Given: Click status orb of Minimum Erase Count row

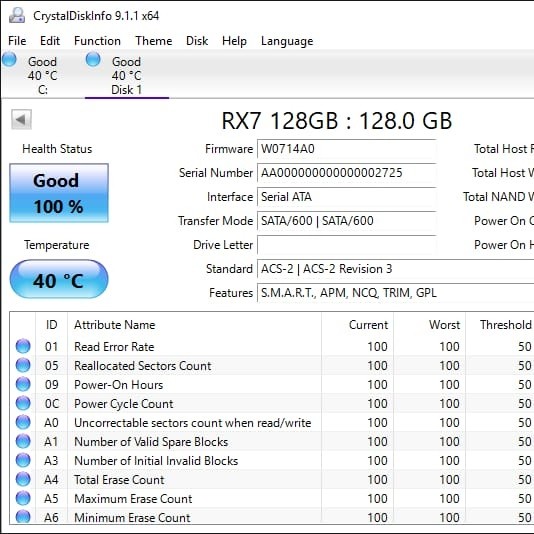Looking at the screenshot, I should [x=23, y=517].
